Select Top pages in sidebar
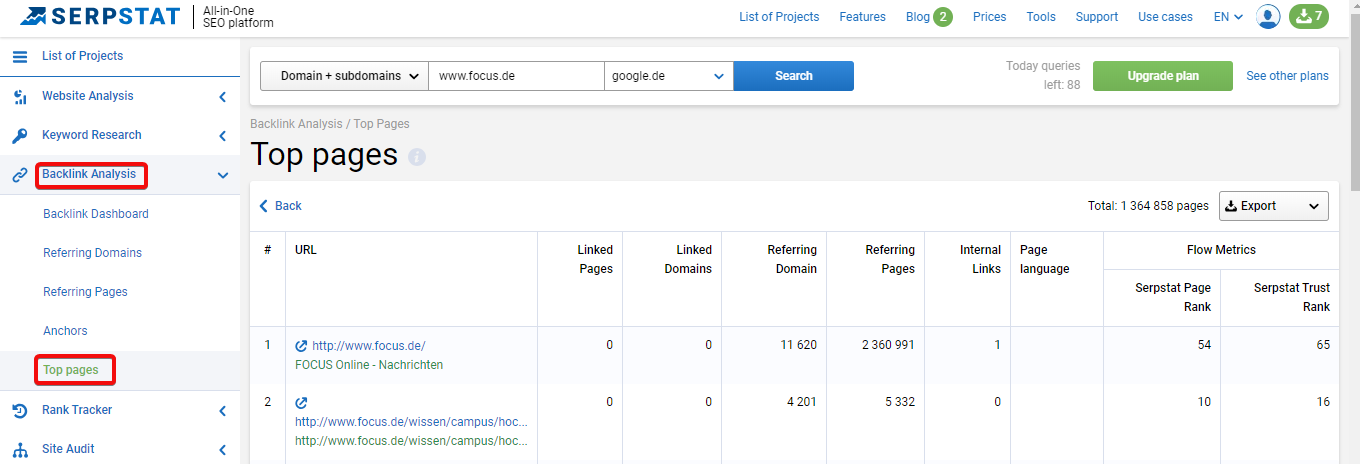This screenshot has width=1360, height=464. coord(71,370)
